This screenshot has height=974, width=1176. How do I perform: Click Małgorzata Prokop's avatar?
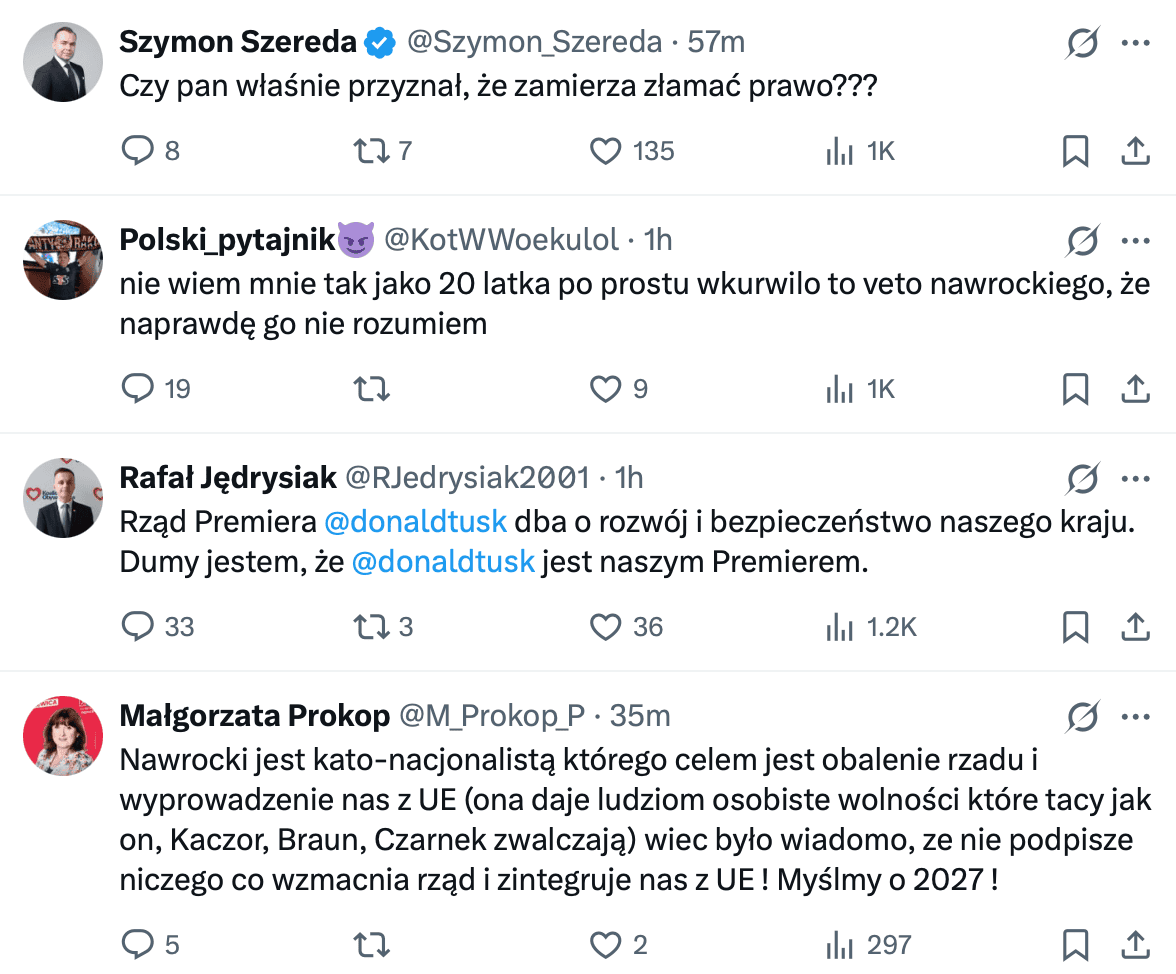[62, 736]
